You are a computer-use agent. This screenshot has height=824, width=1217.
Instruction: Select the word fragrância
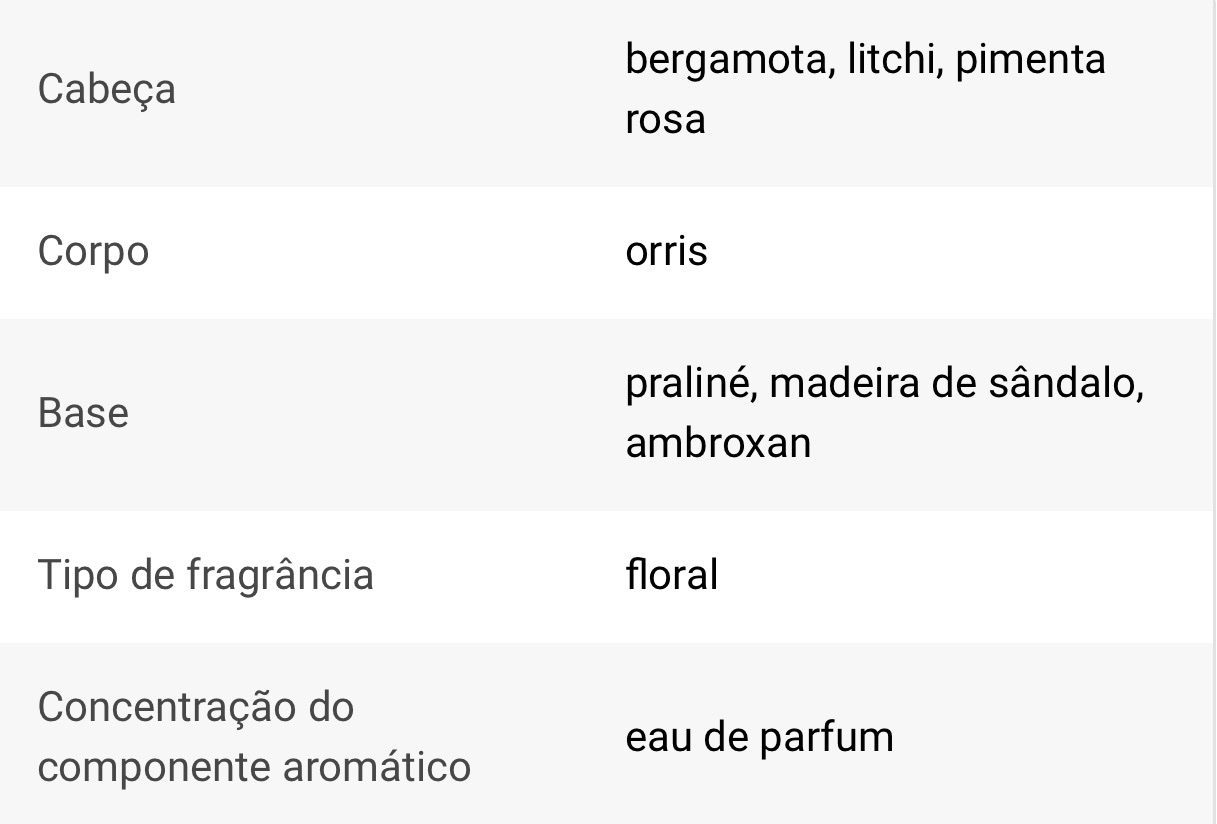279,575
